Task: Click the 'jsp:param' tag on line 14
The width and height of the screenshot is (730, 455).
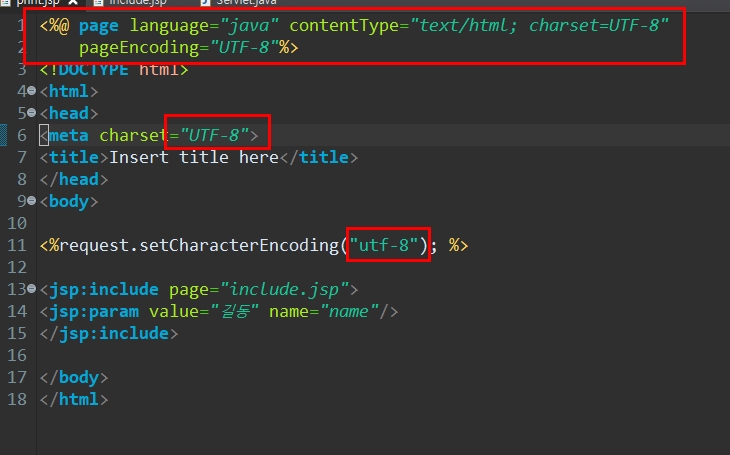Action: (89, 311)
